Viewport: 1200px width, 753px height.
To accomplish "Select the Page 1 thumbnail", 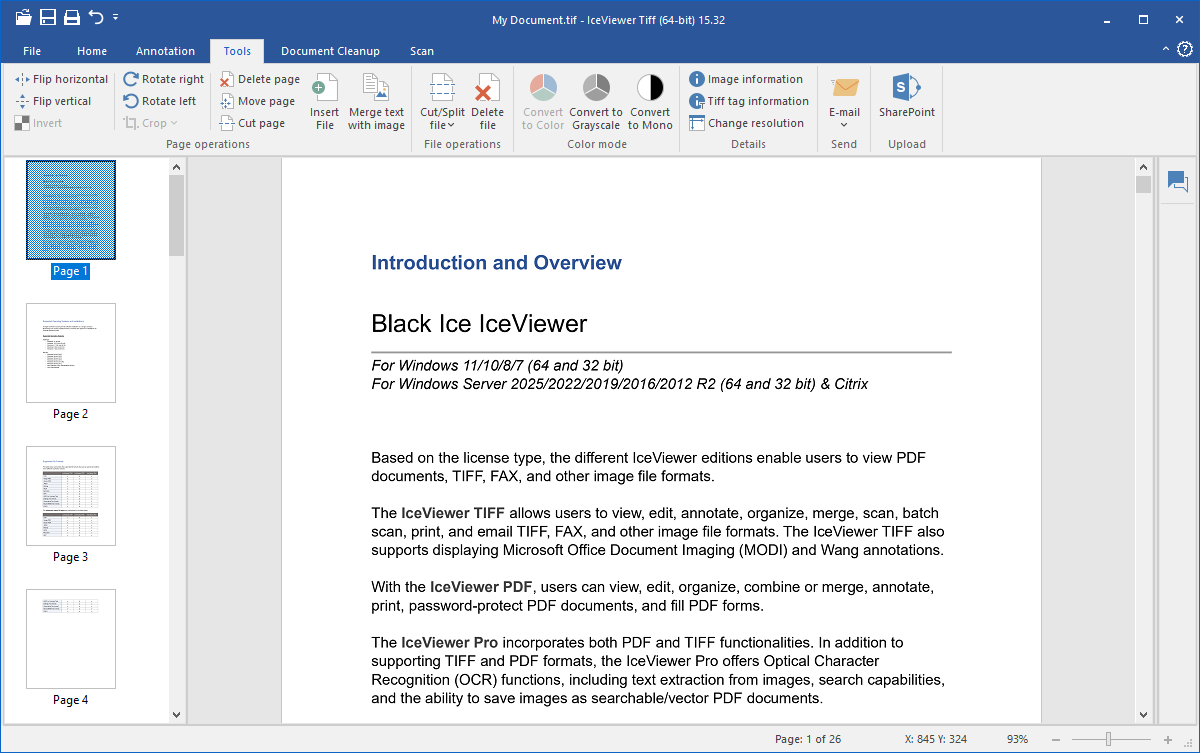I will [x=71, y=210].
